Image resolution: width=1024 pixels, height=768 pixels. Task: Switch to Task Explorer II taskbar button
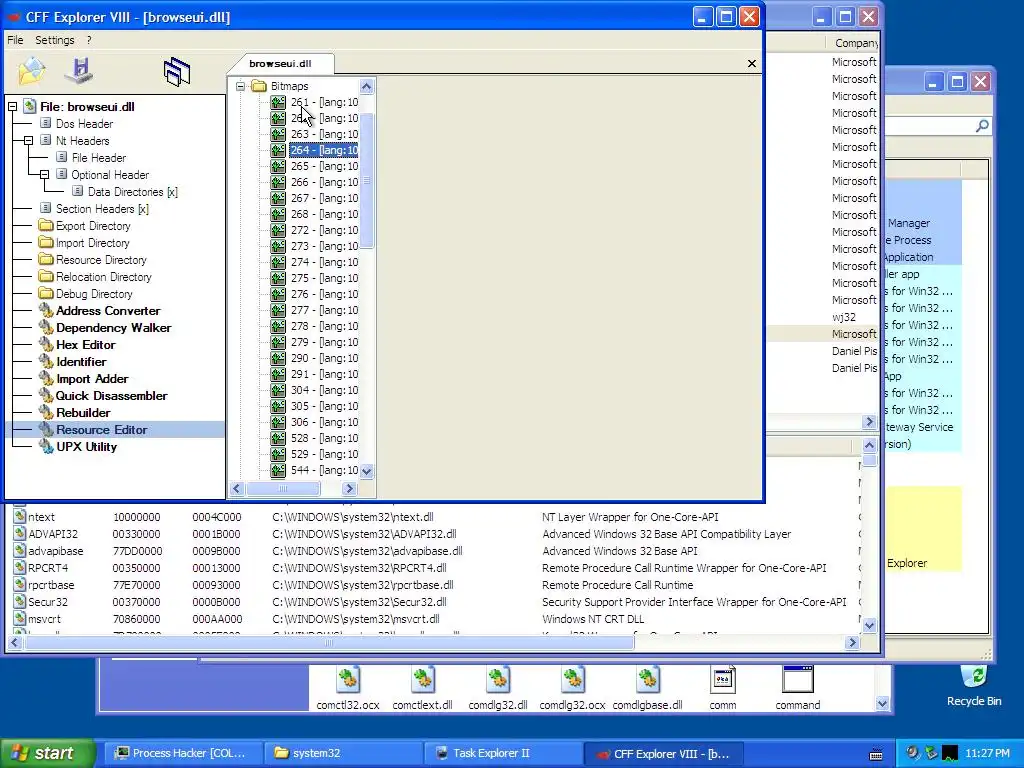pos(502,753)
